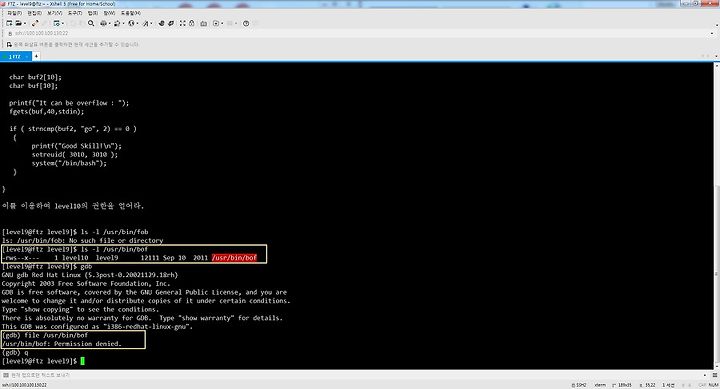Image resolution: width=720 pixels, height=389 pixels.
Task: Click the system("/bin/bash") code line
Action: tap(69, 163)
